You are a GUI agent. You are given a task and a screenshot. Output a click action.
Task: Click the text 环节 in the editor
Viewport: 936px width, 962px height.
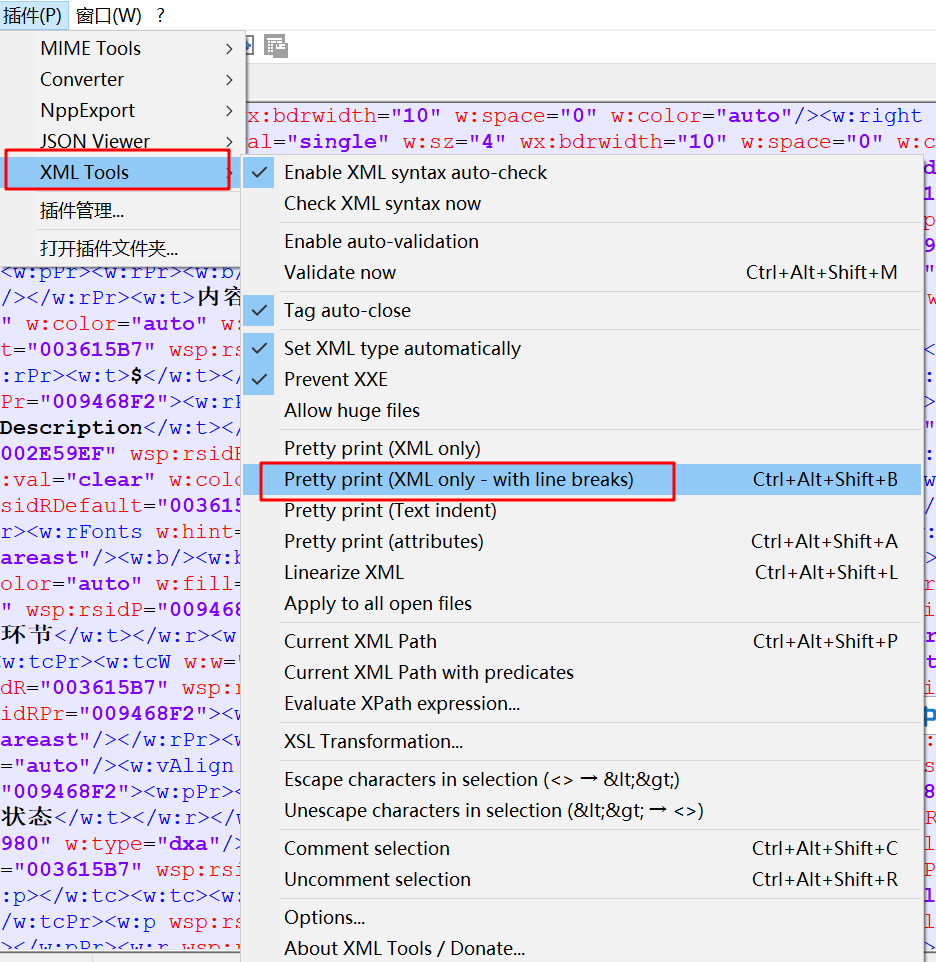coord(26,635)
